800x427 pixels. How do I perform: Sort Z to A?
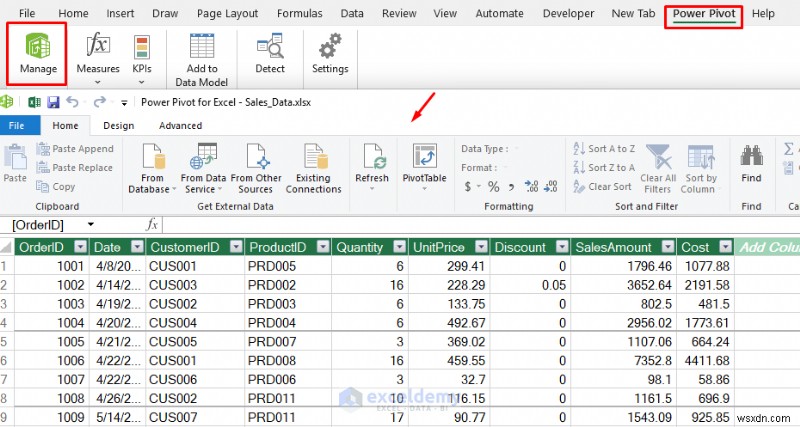tap(605, 167)
